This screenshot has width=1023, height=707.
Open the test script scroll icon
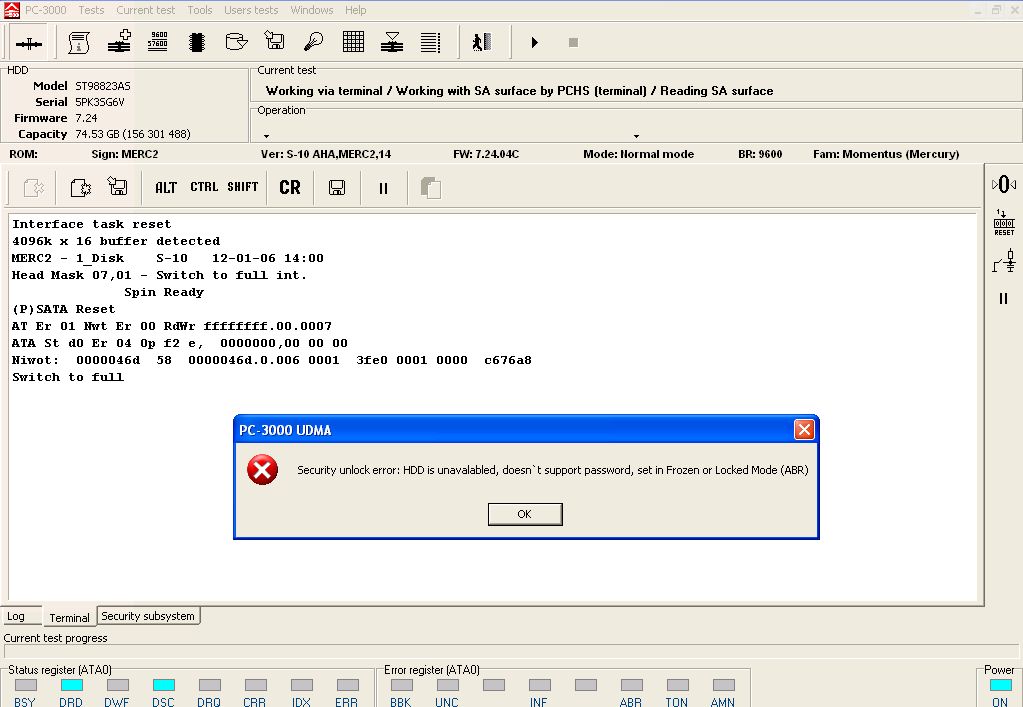point(79,42)
